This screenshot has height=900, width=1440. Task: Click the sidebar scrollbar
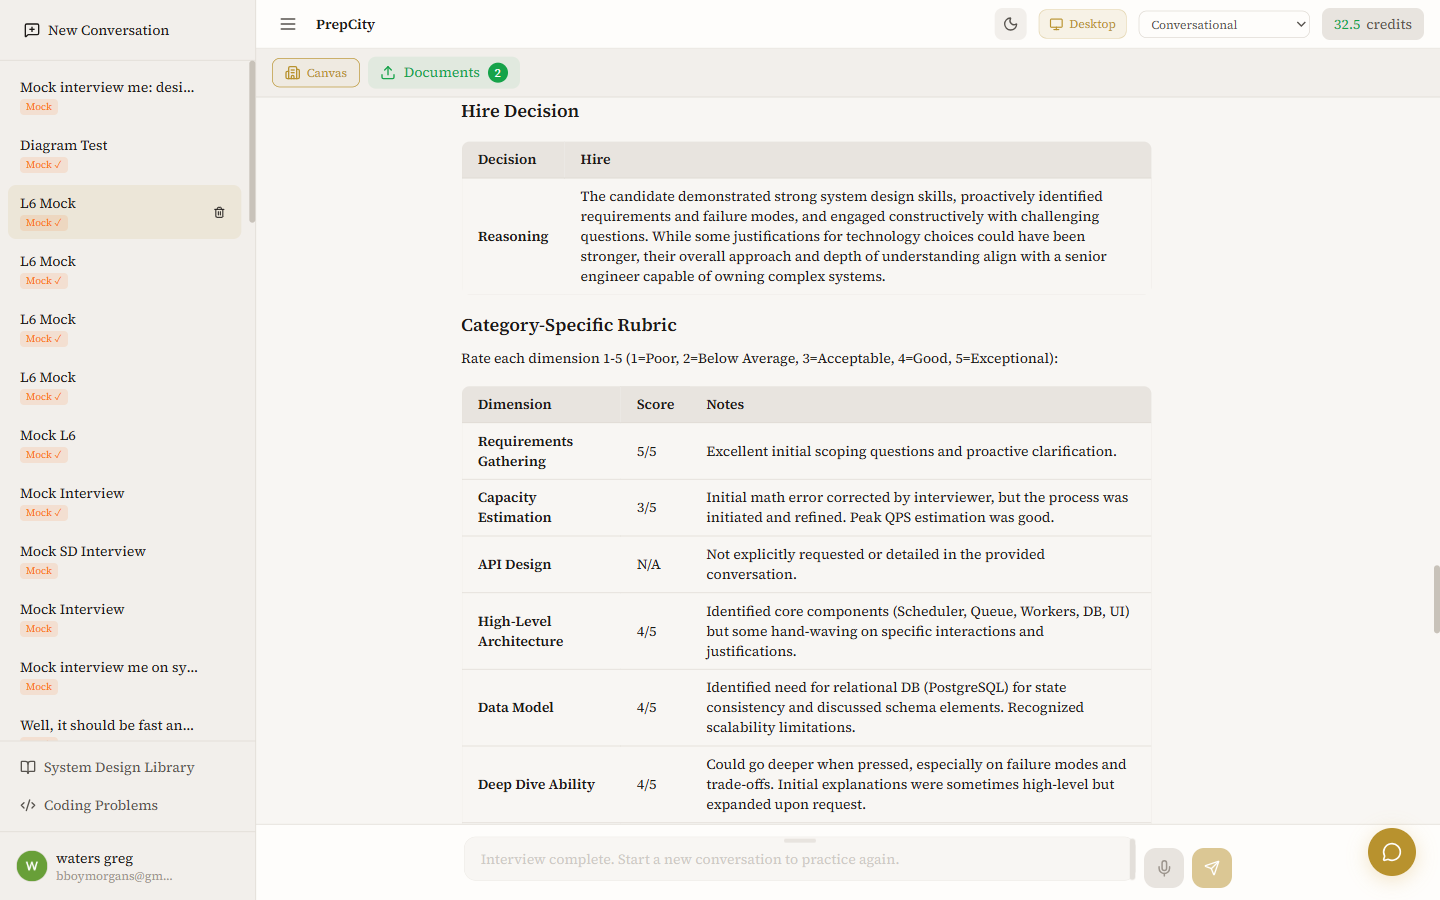(x=252, y=142)
